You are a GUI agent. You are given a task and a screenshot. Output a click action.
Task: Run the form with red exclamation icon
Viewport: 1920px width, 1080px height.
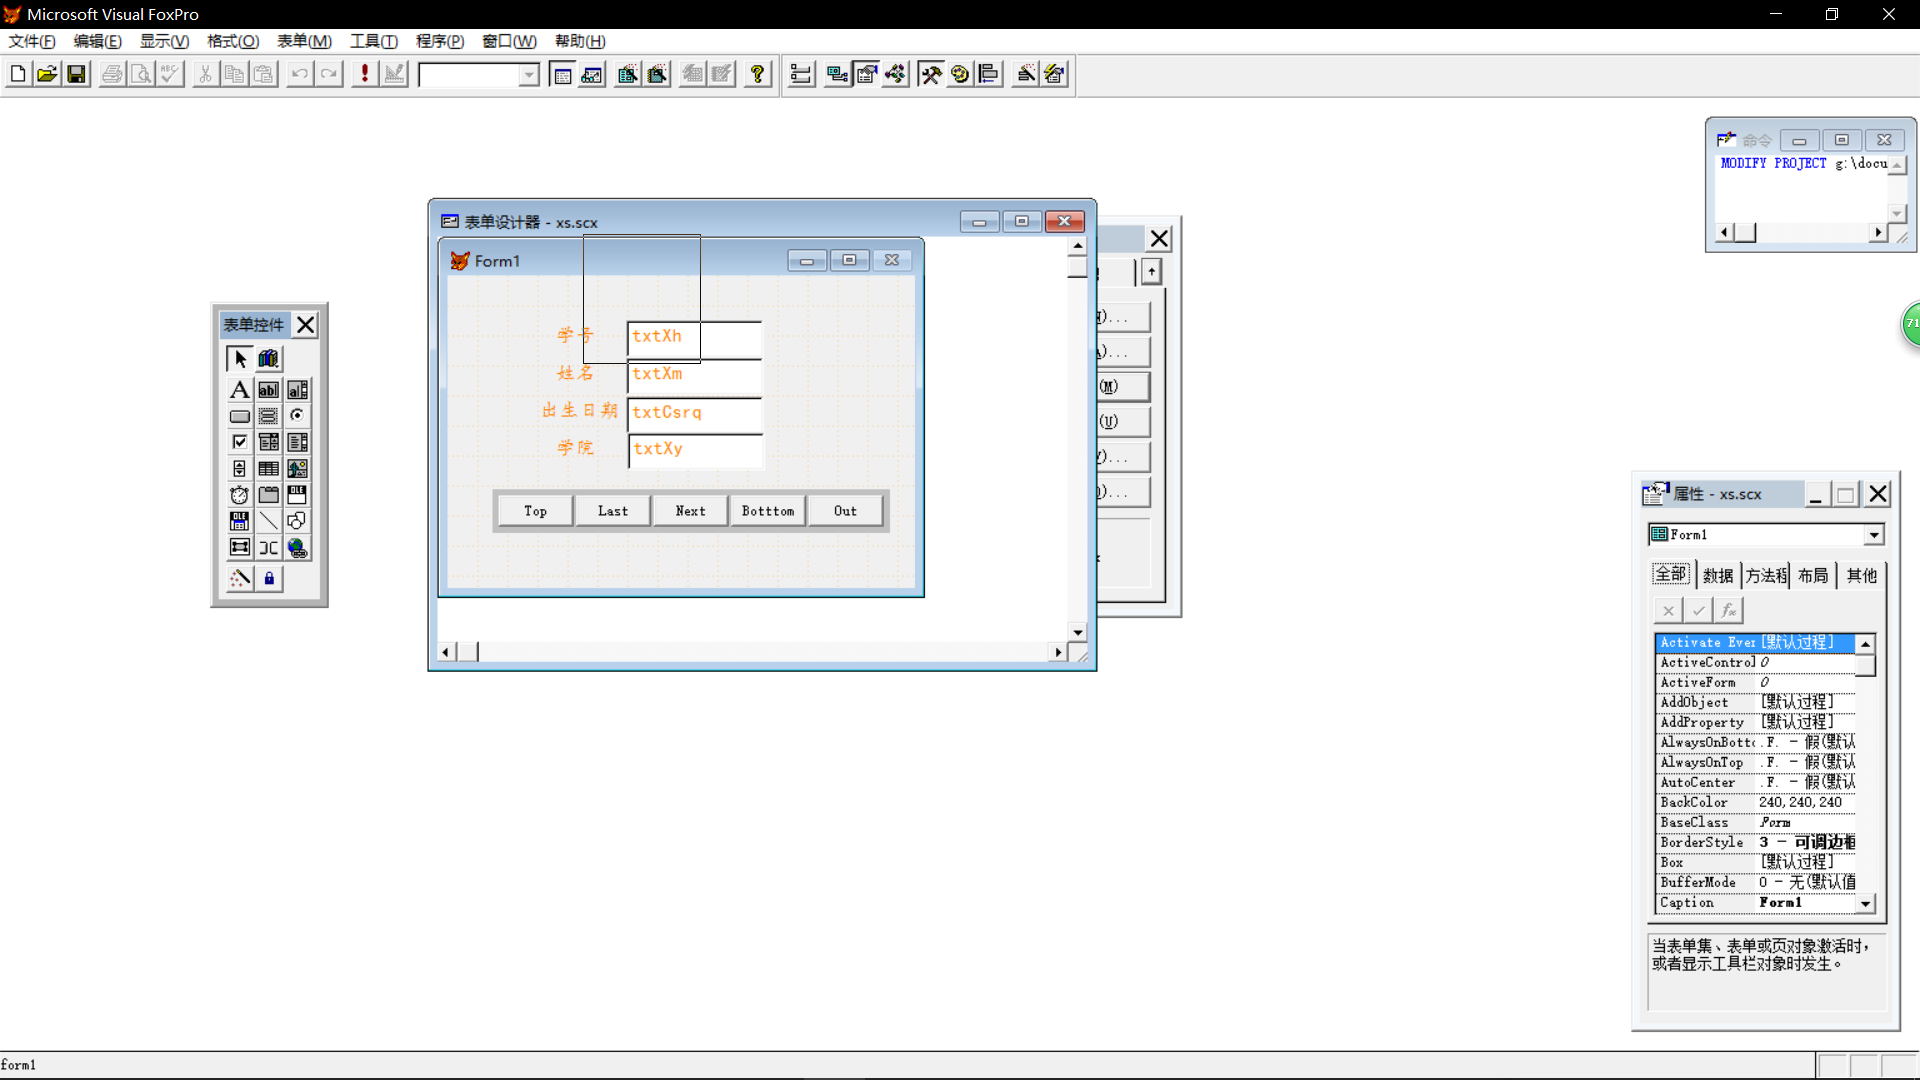[x=365, y=74]
